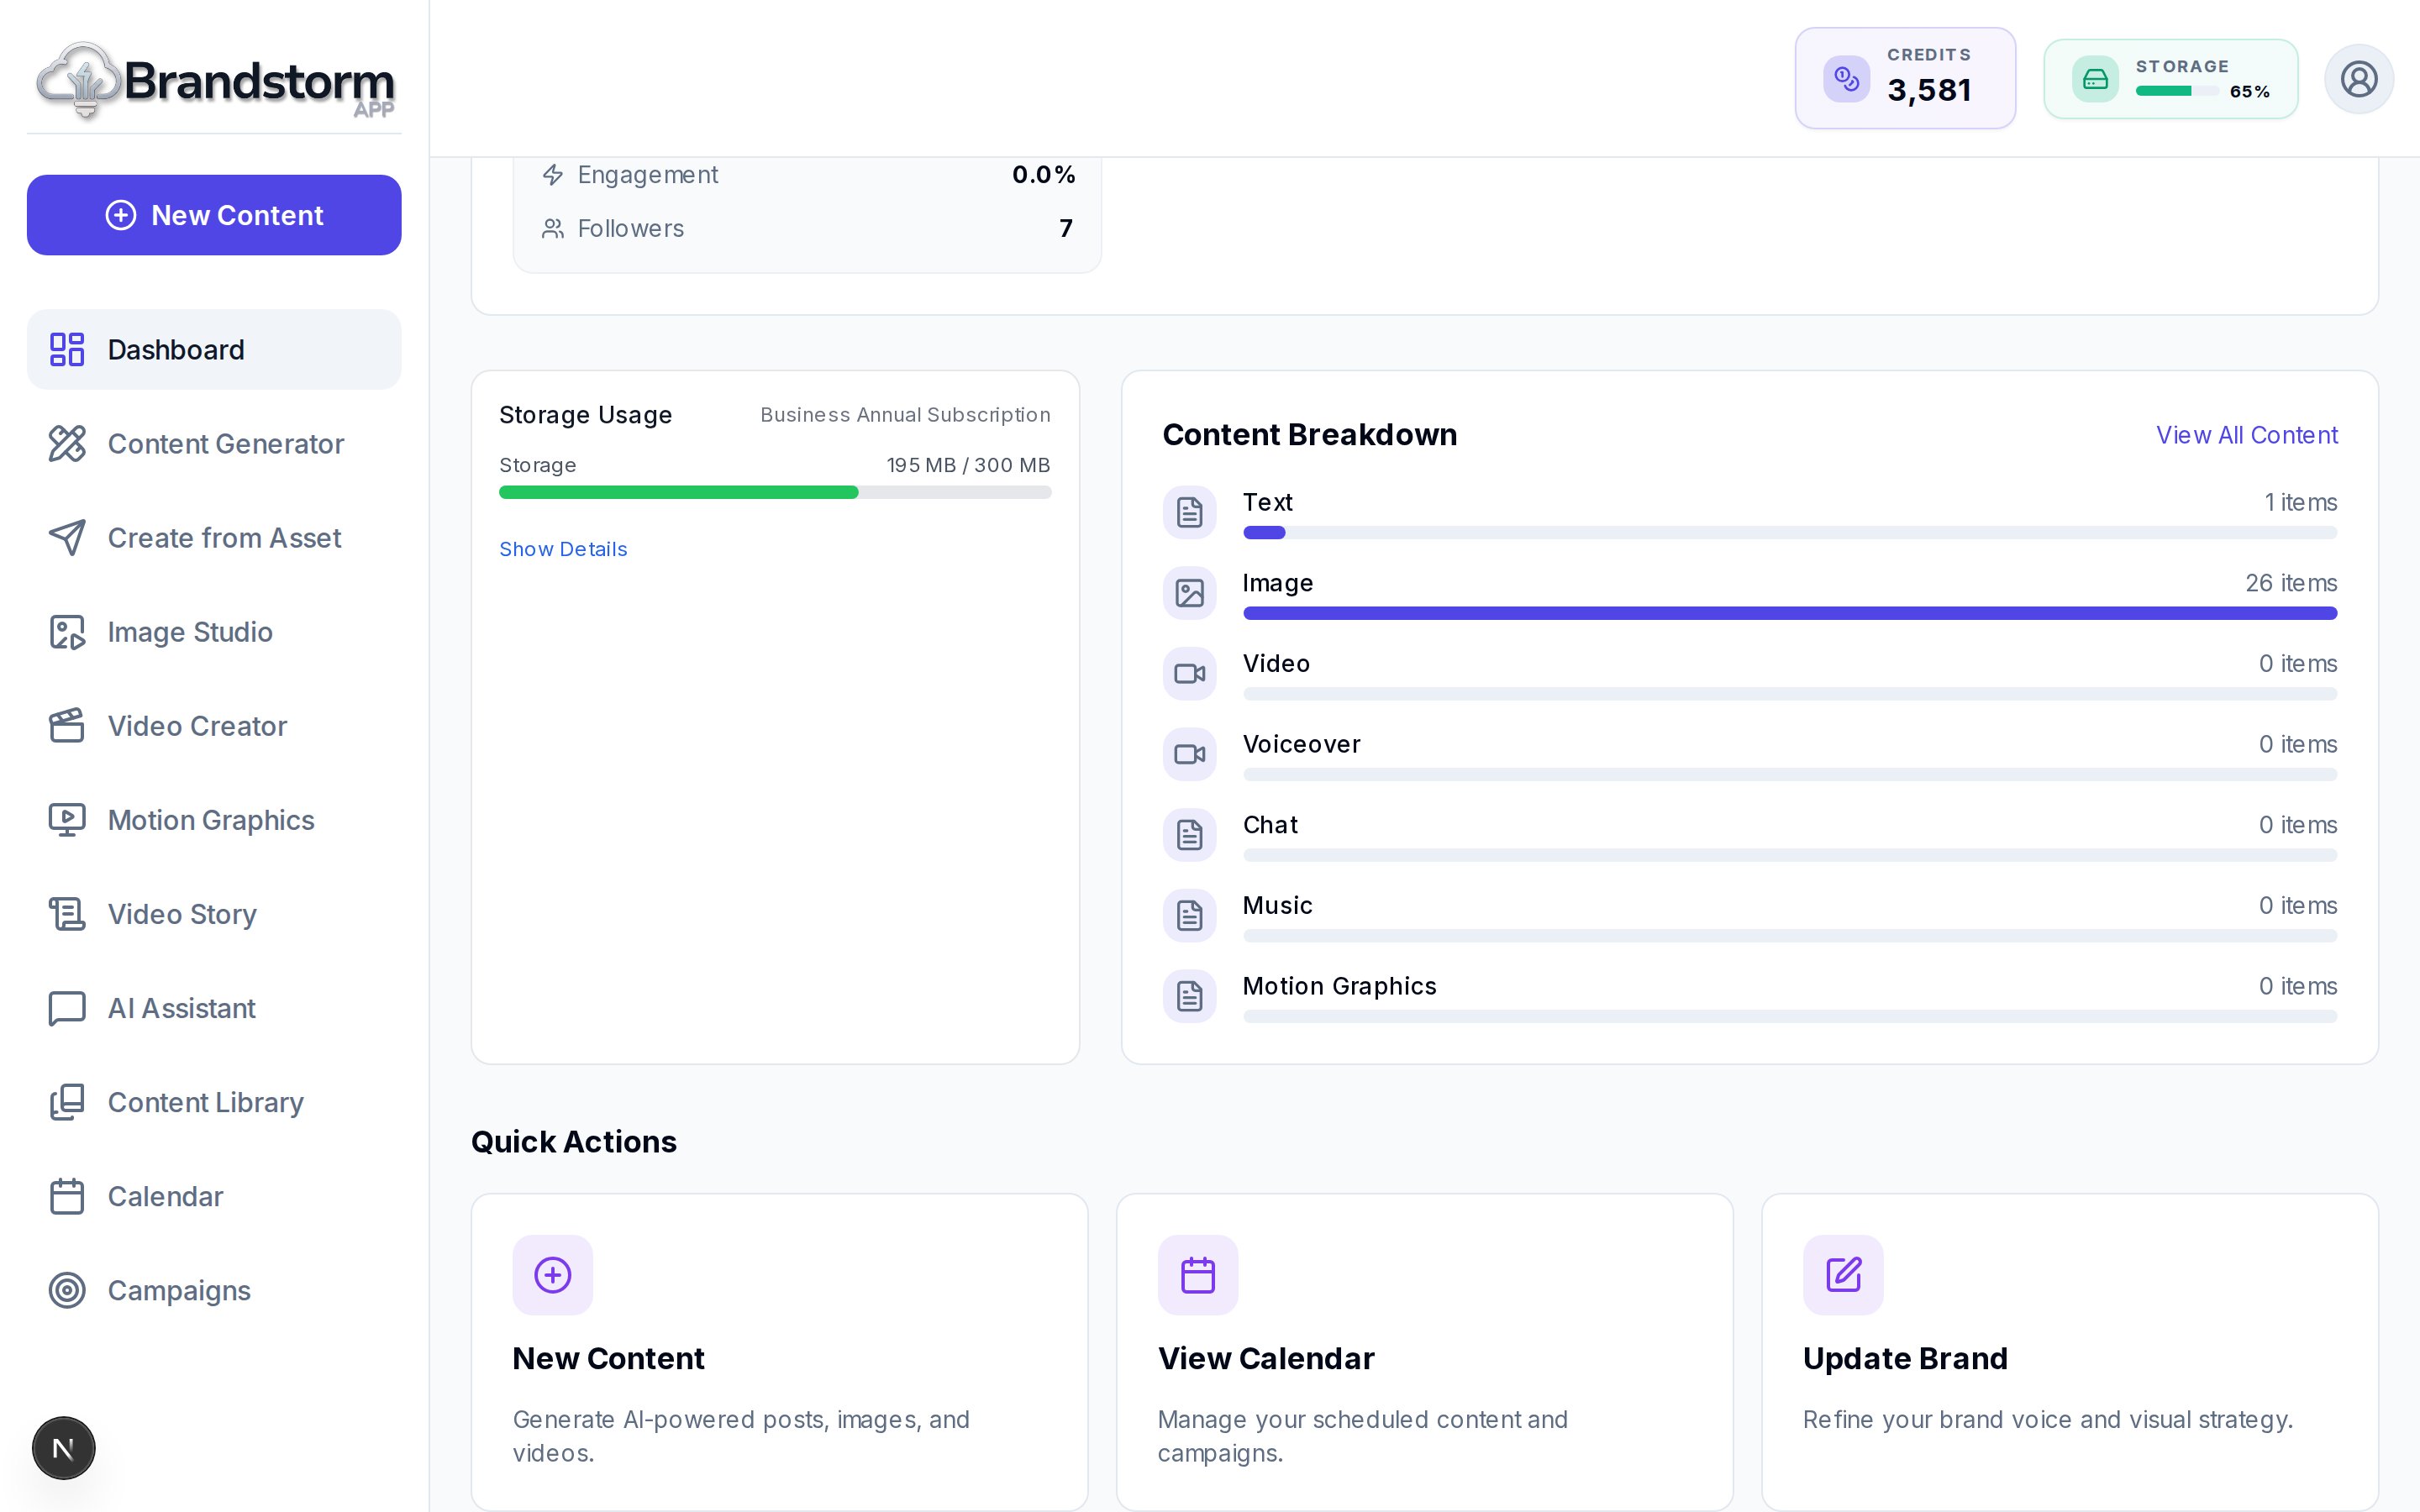
Task: Open AI Assistant
Action: tap(214, 1008)
